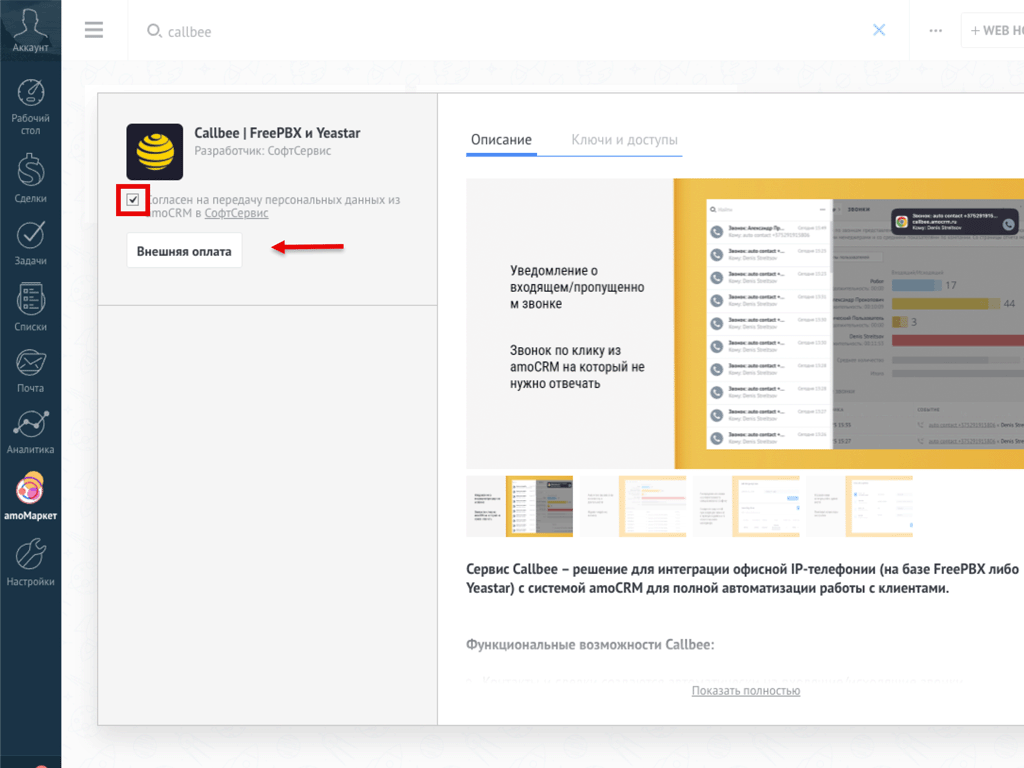Toggle the hamburger menu icon

(94, 30)
